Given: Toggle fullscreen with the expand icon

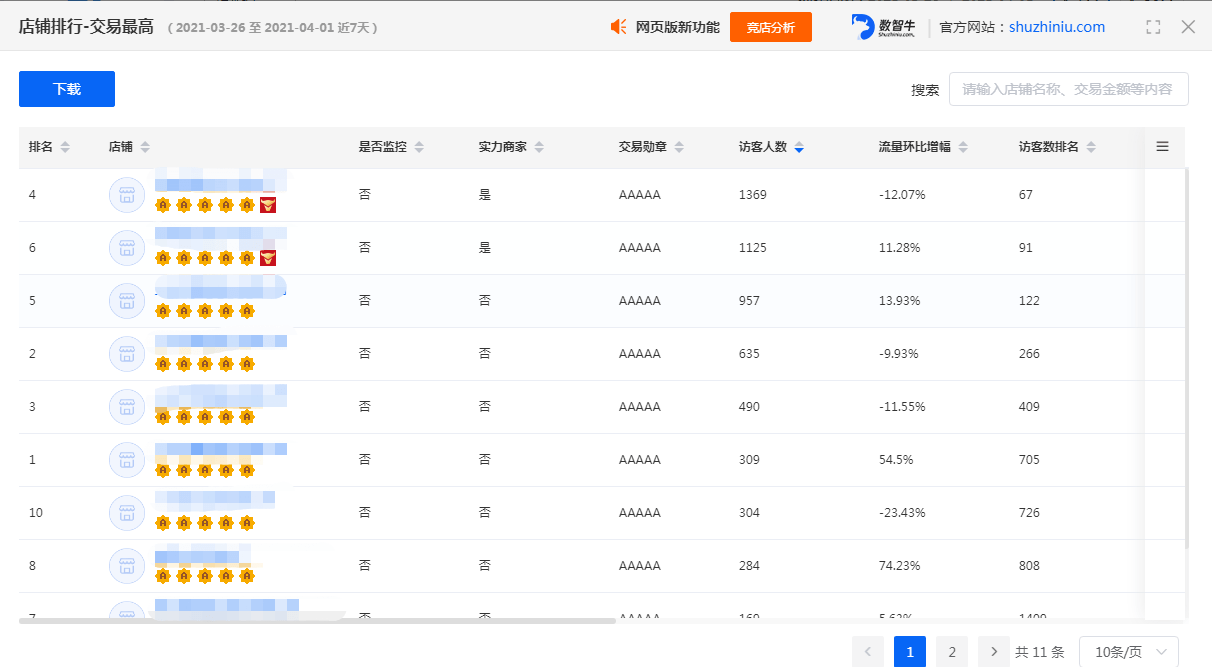Looking at the screenshot, I should (x=1153, y=27).
